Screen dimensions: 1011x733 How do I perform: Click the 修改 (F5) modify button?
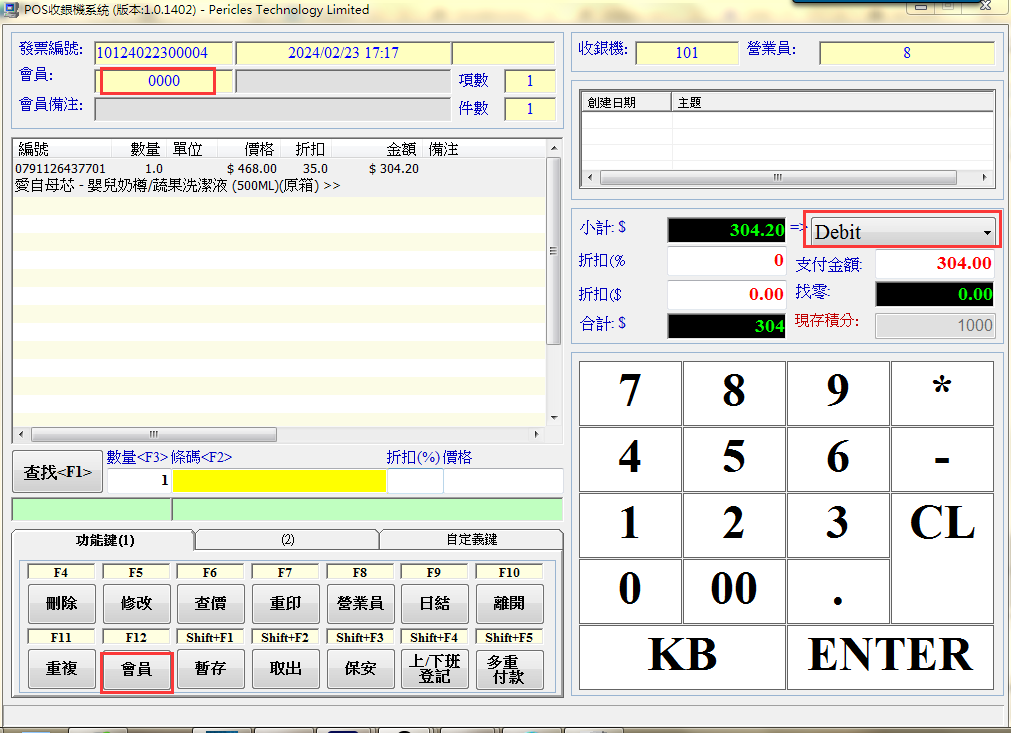point(136,603)
